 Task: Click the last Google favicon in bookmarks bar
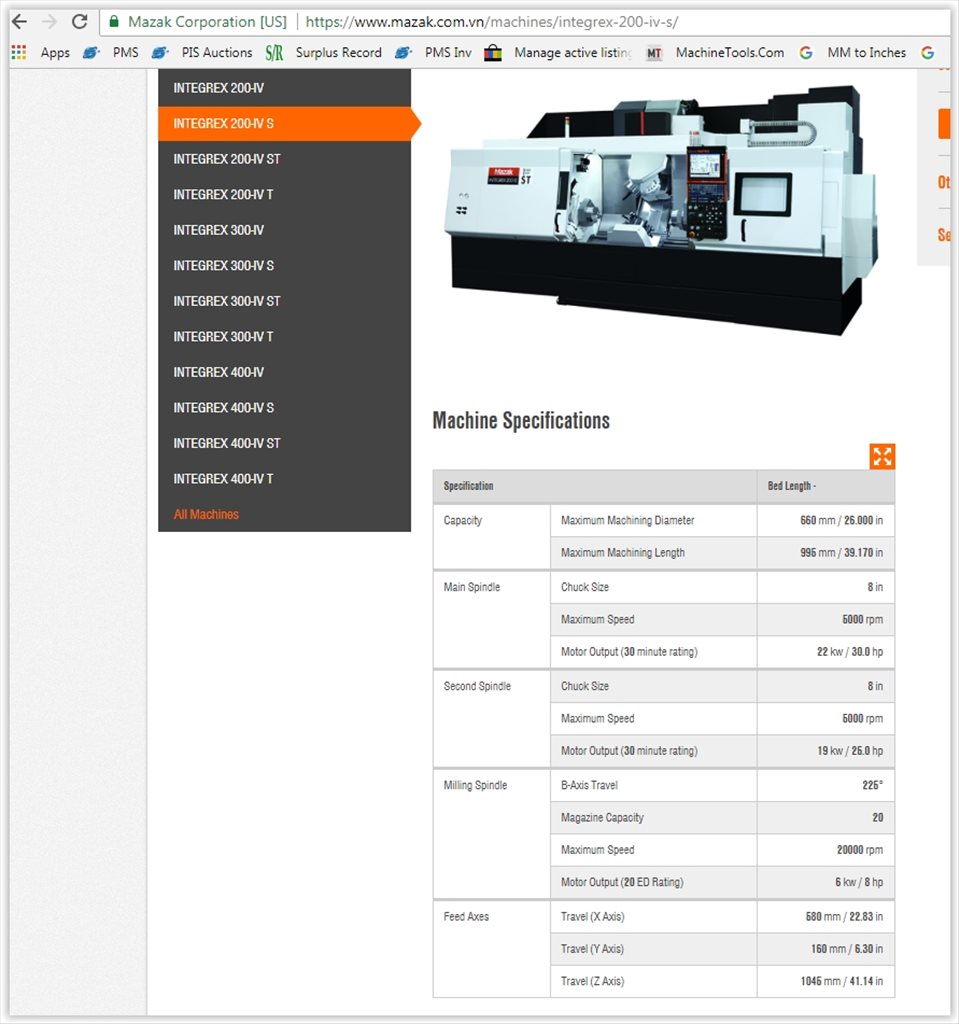tap(928, 53)
